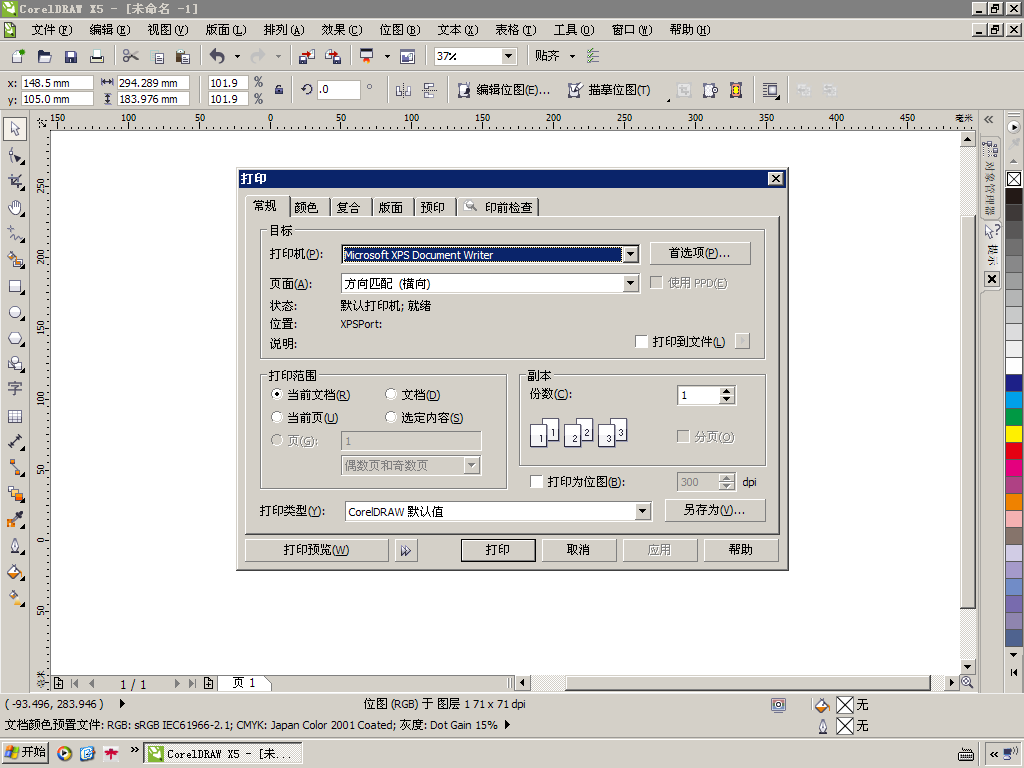1024x768 pixels.
Task: Click the 打印 button
Action: 498,550
